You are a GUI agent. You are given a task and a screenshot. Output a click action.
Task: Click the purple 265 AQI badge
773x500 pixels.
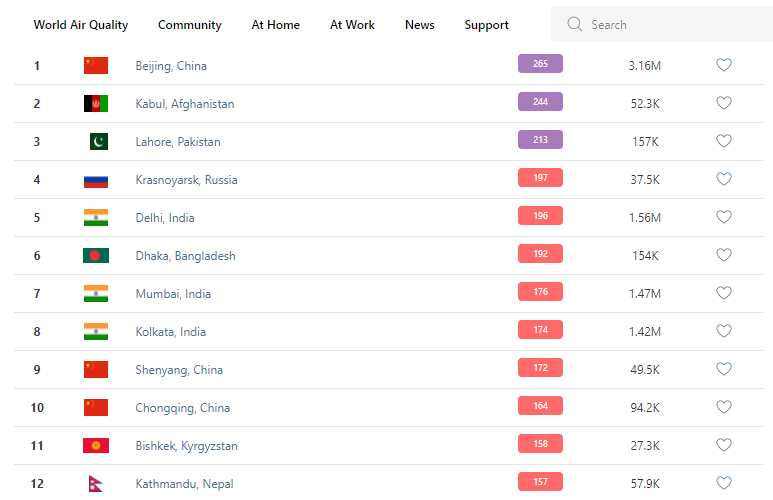(540, 64)
